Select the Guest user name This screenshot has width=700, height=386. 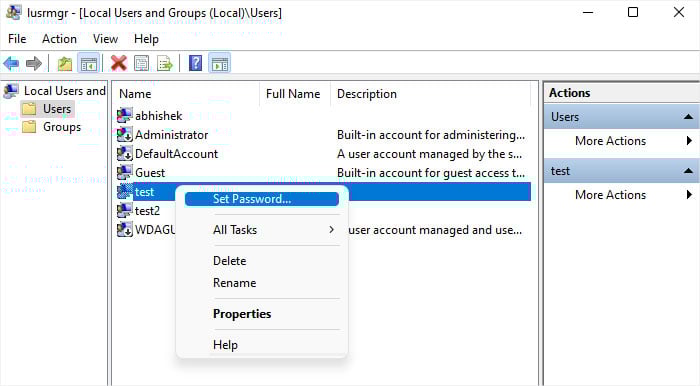150,173
